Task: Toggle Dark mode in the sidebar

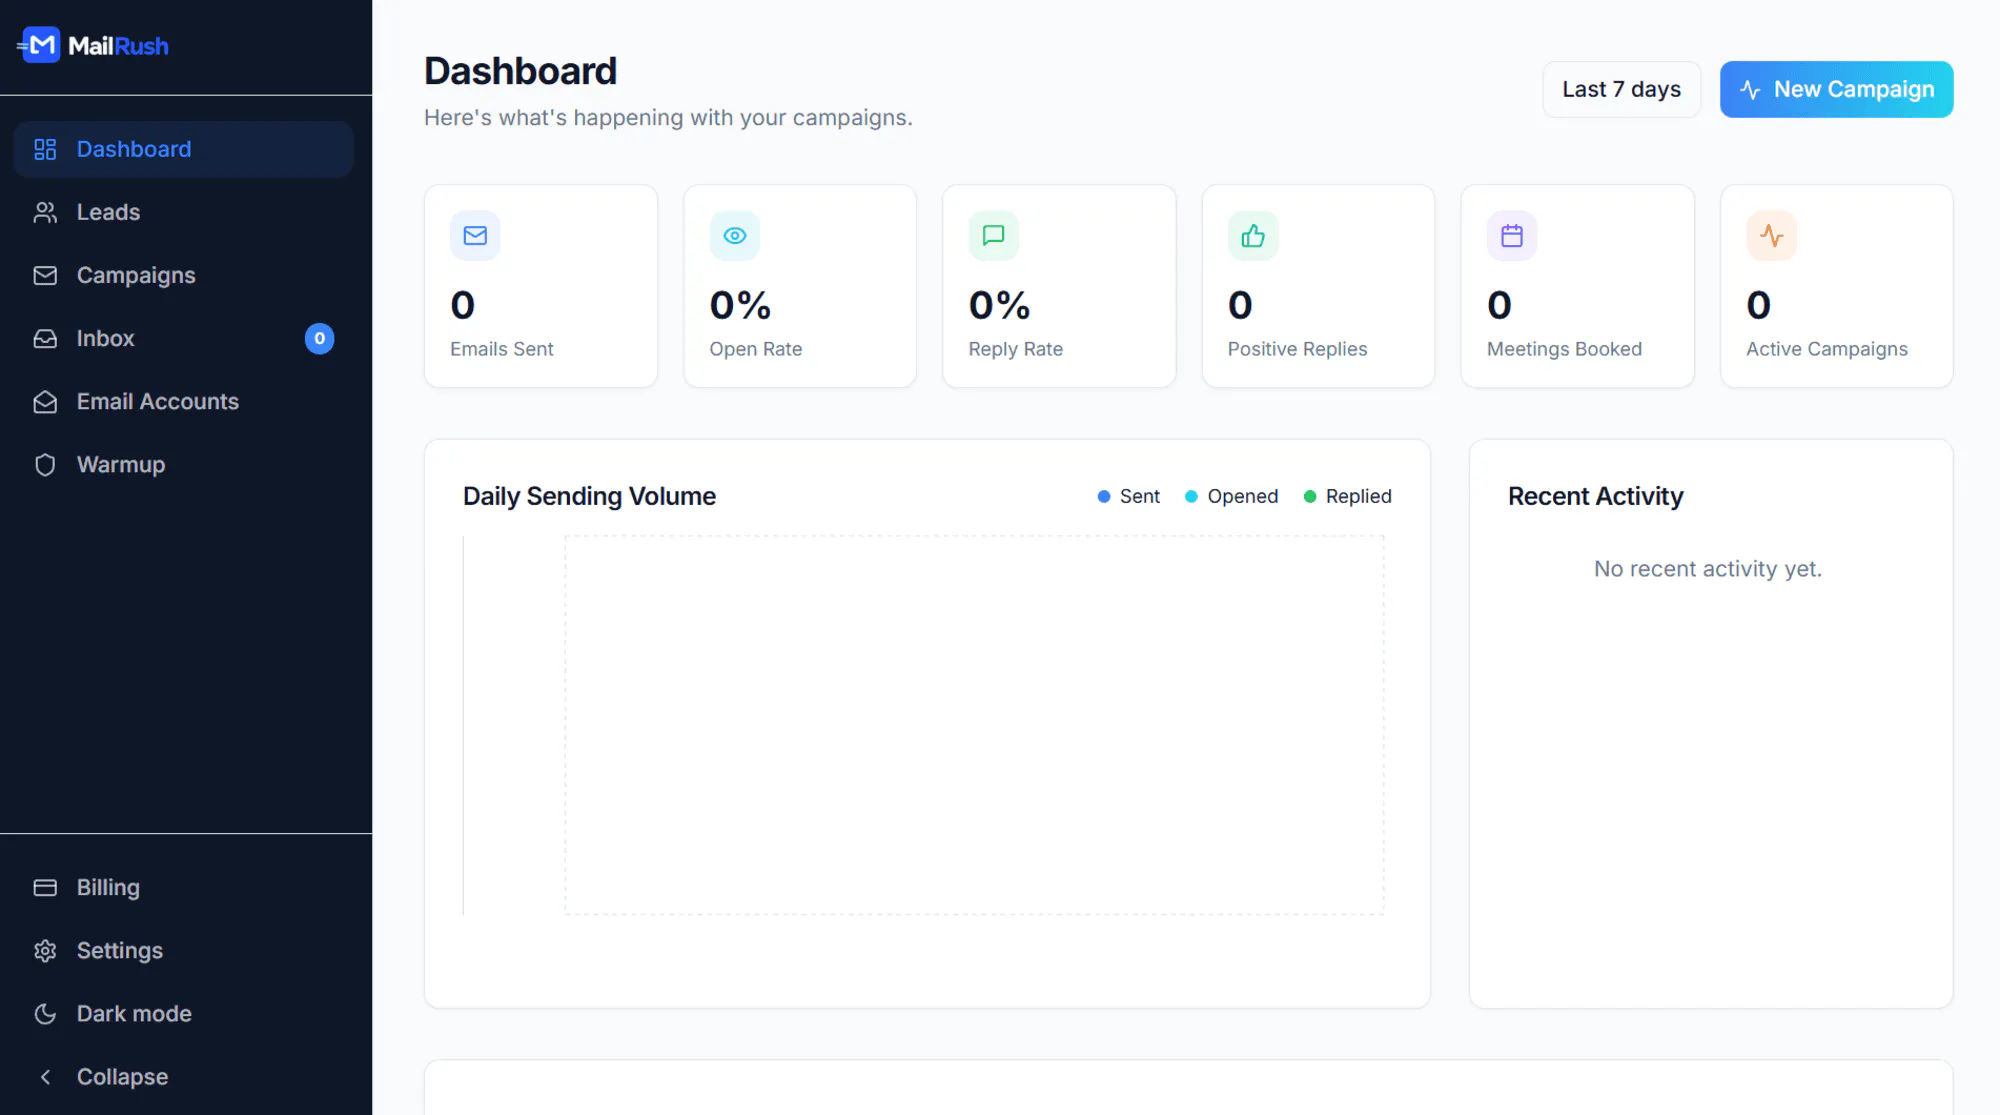Action: pyautogui.click(x=184, y=1014)
